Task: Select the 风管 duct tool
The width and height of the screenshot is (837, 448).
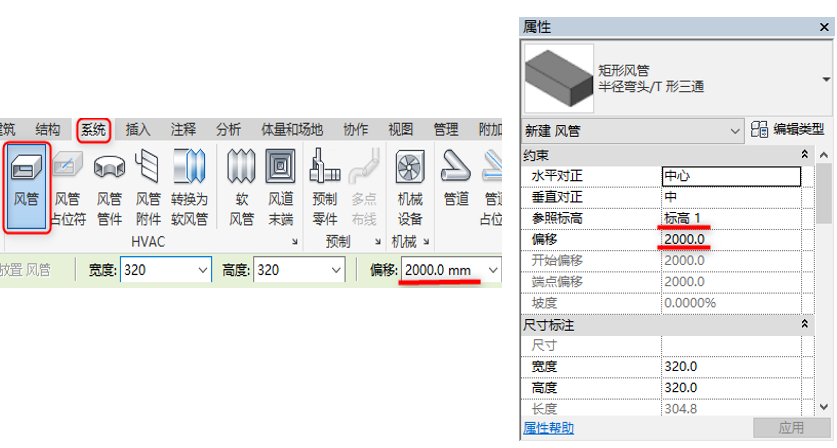Action: pos(27,187)
